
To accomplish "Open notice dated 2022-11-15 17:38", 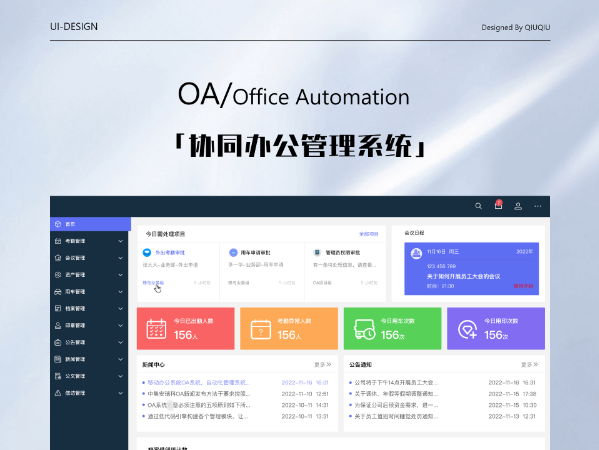I will point(442,394).
